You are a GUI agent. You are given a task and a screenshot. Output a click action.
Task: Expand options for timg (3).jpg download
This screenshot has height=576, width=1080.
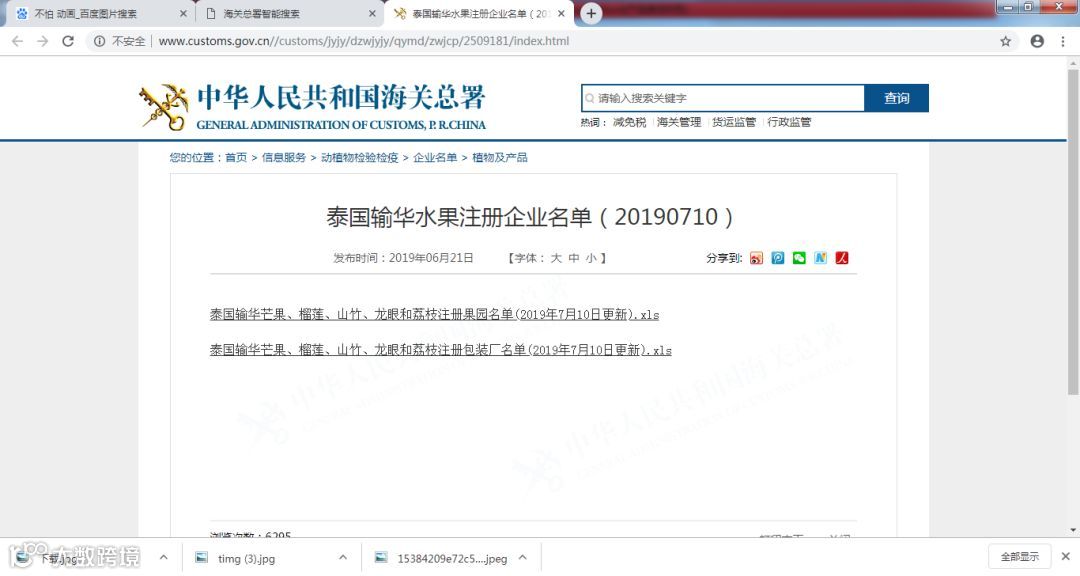343,557
